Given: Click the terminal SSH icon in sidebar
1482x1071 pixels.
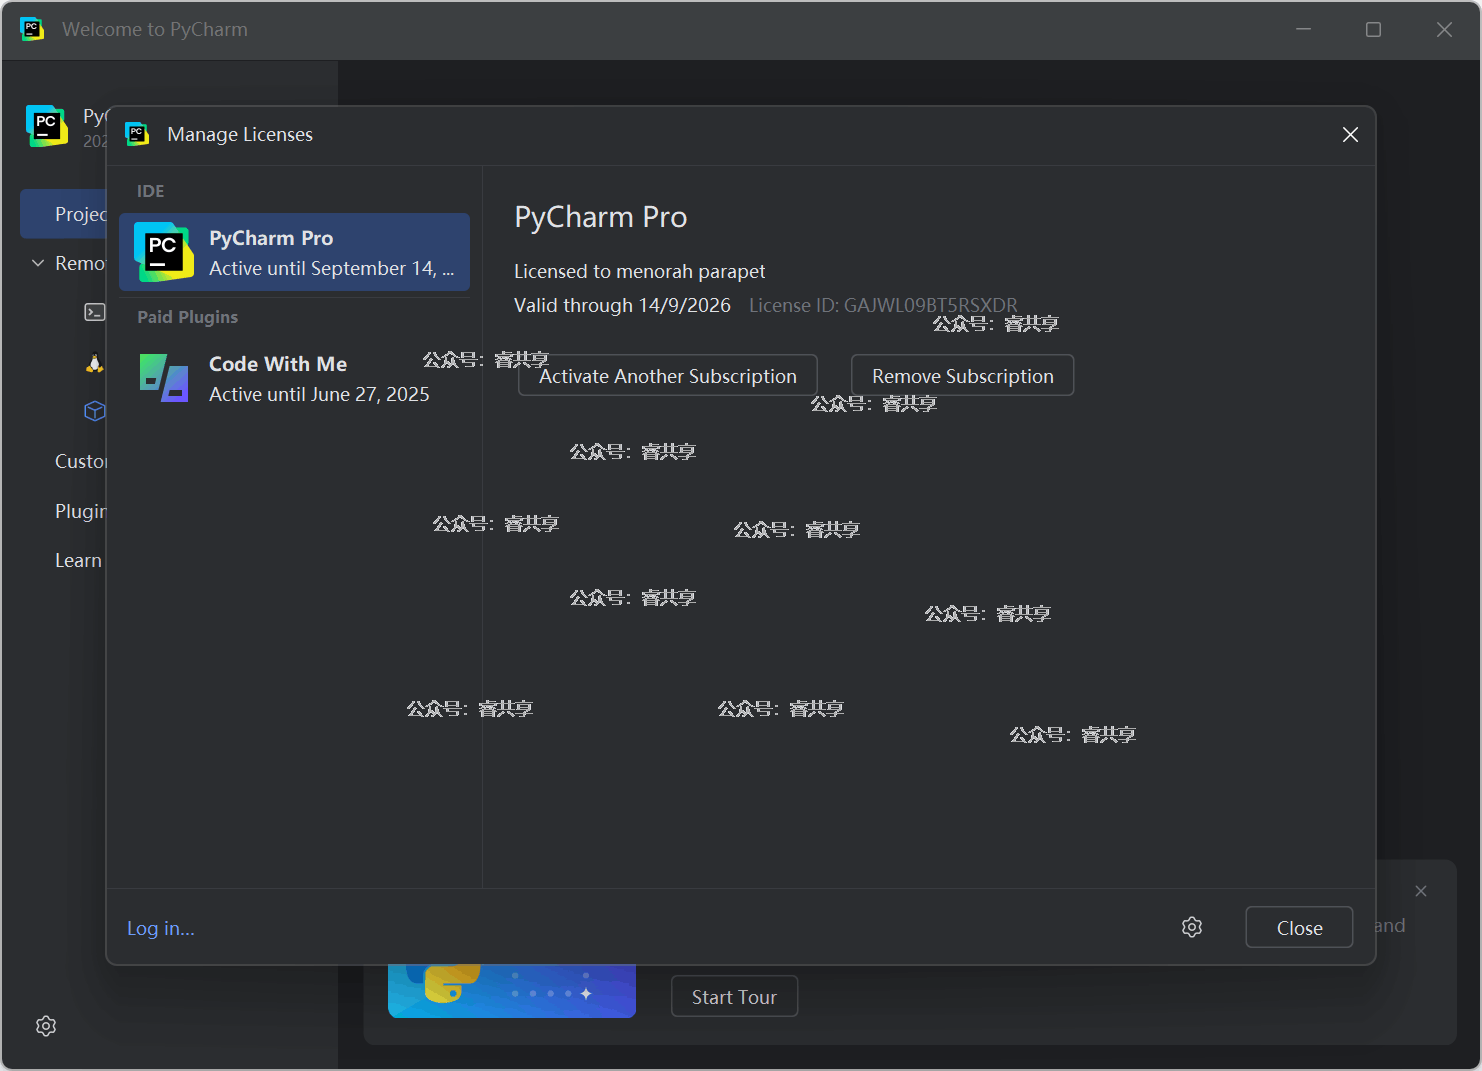Looking at the screenshot, I should pos(95,312).
